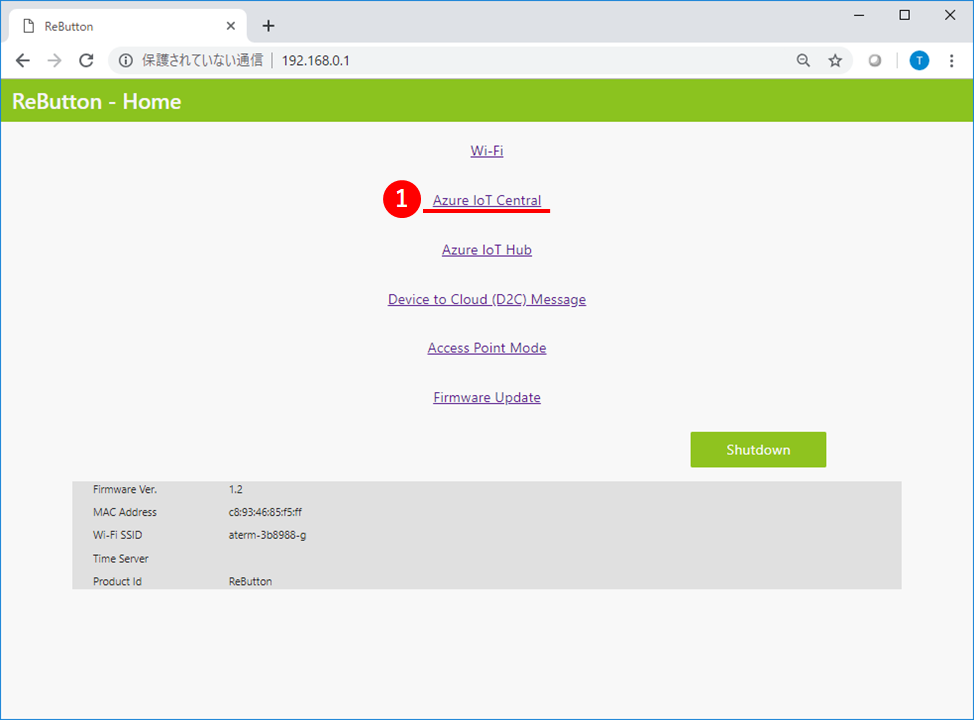Click the browser forward arrow

coord(55,60)
